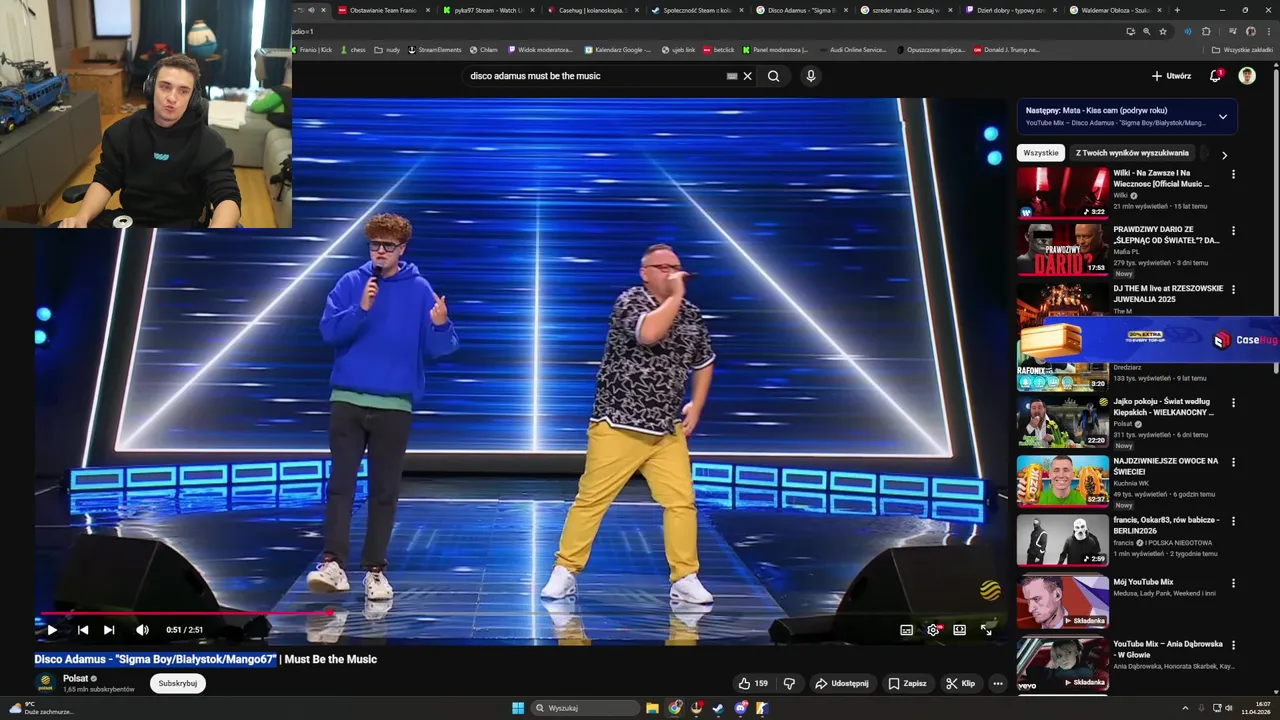The image size is (1280, 720).
Task: Open on-screen keyboard in search box
Action: click(732, 76)
